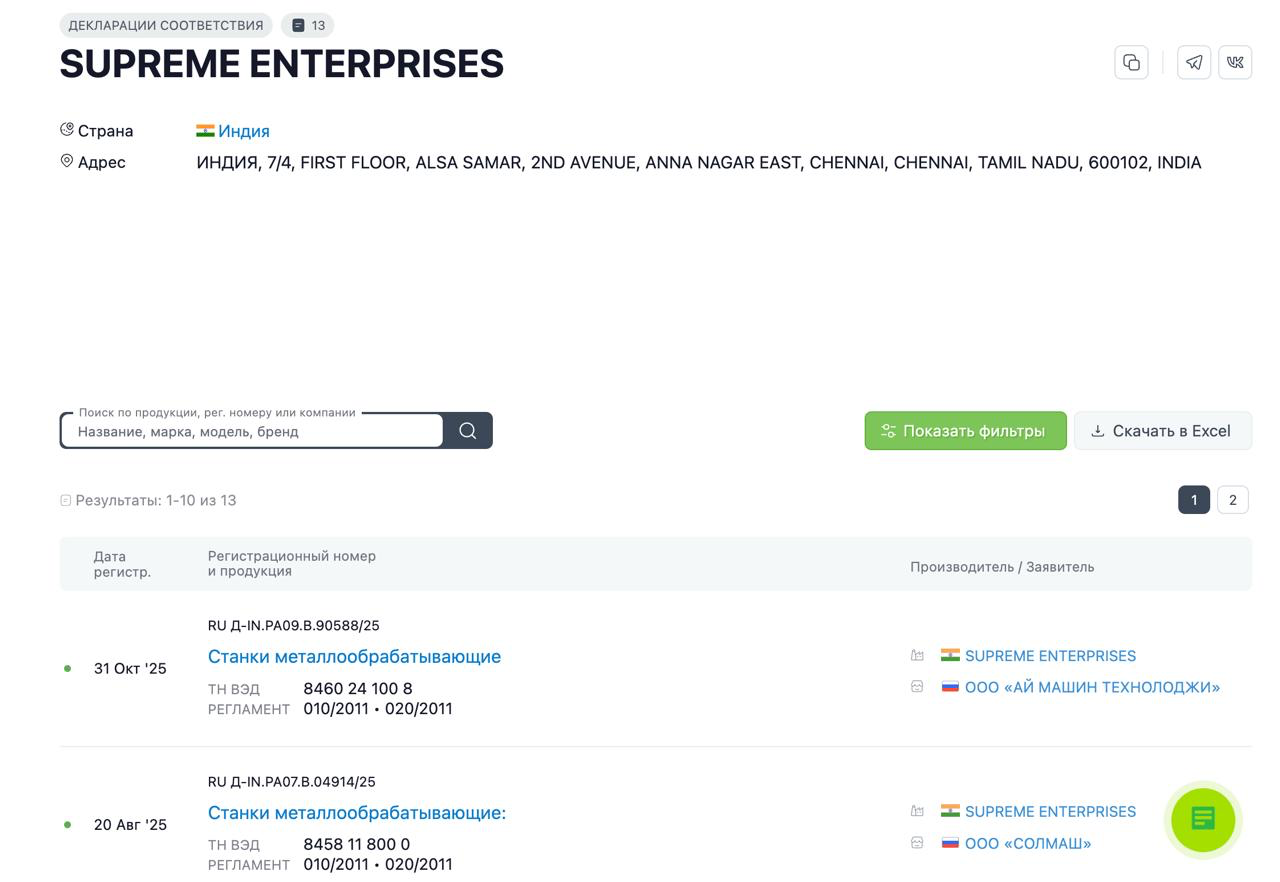The width and height of the screenshot is (1280, 882).
Task: Download results with Скачать в Excel
Action: [x=1163, y=431]
